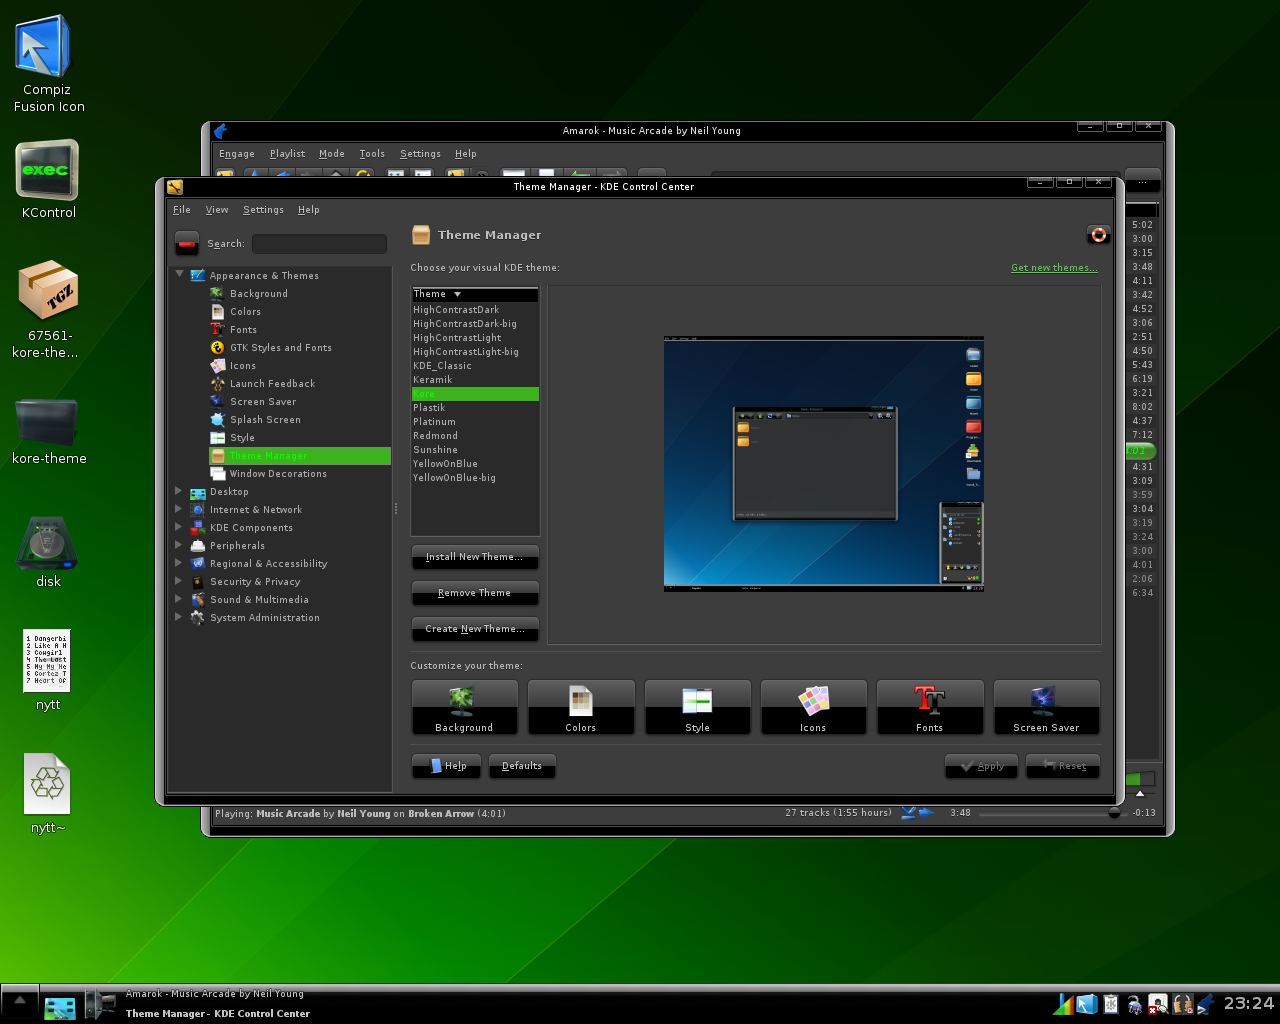Click the Icons customize icon button

(x=813, y=708)
